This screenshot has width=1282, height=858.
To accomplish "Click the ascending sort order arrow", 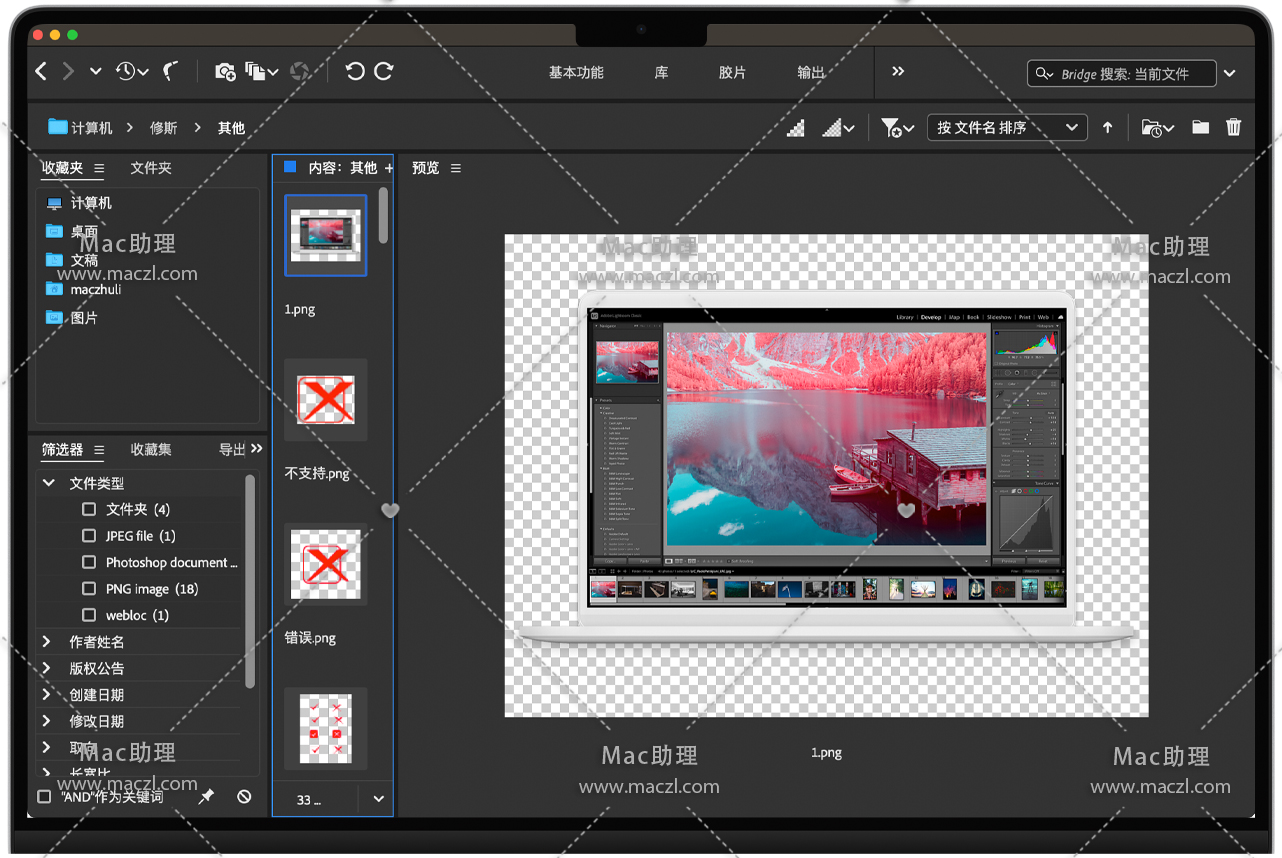I will (x=1107, y=127).
